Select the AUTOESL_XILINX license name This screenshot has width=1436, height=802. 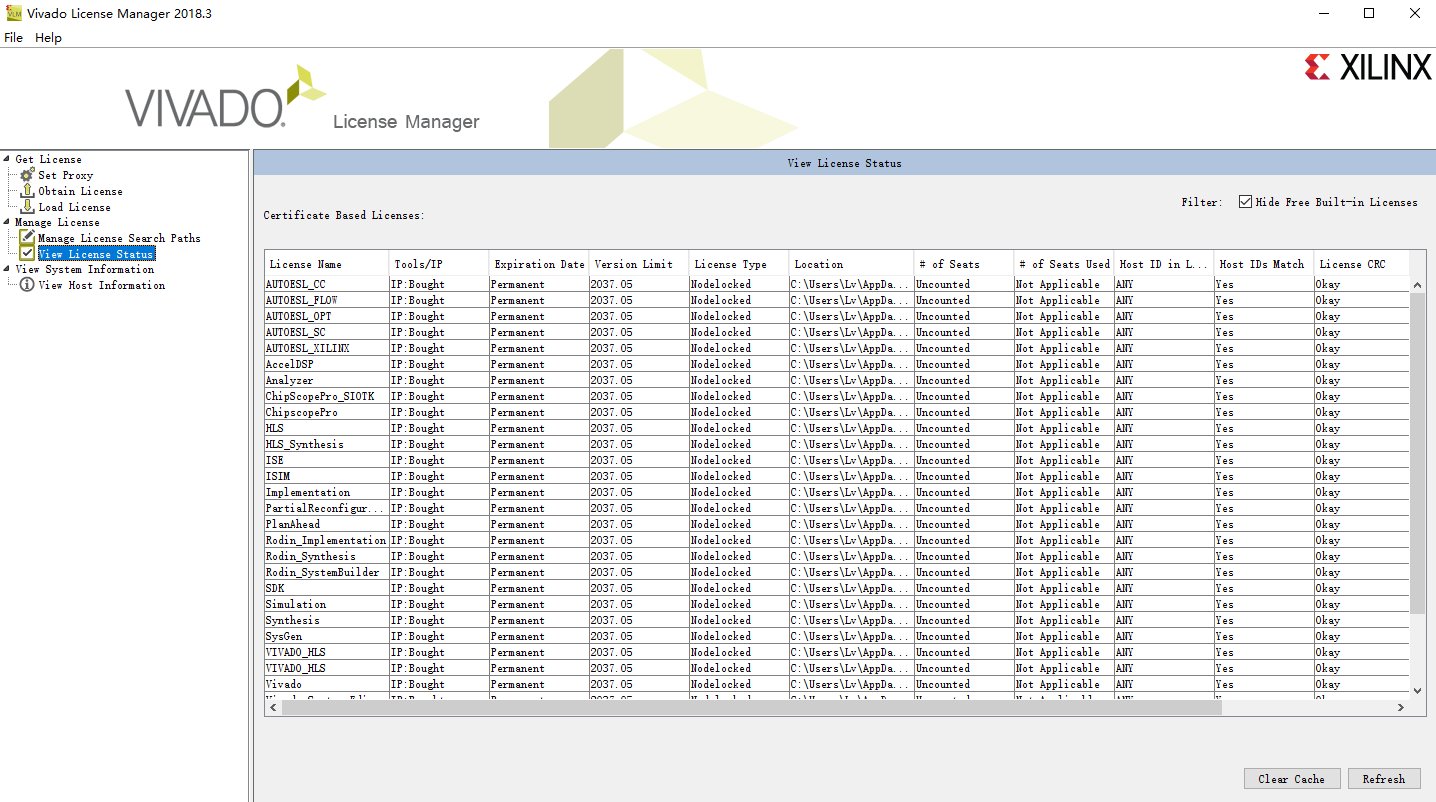pos(307,348)
